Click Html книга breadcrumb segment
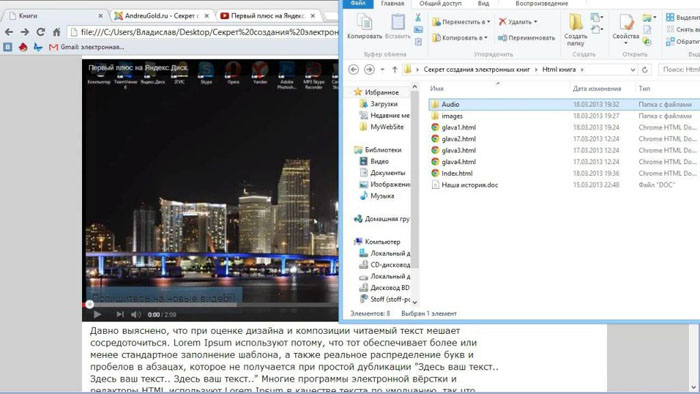Viewport: 700px width, 394px height. pyautogui.click(x=558, y=70)
